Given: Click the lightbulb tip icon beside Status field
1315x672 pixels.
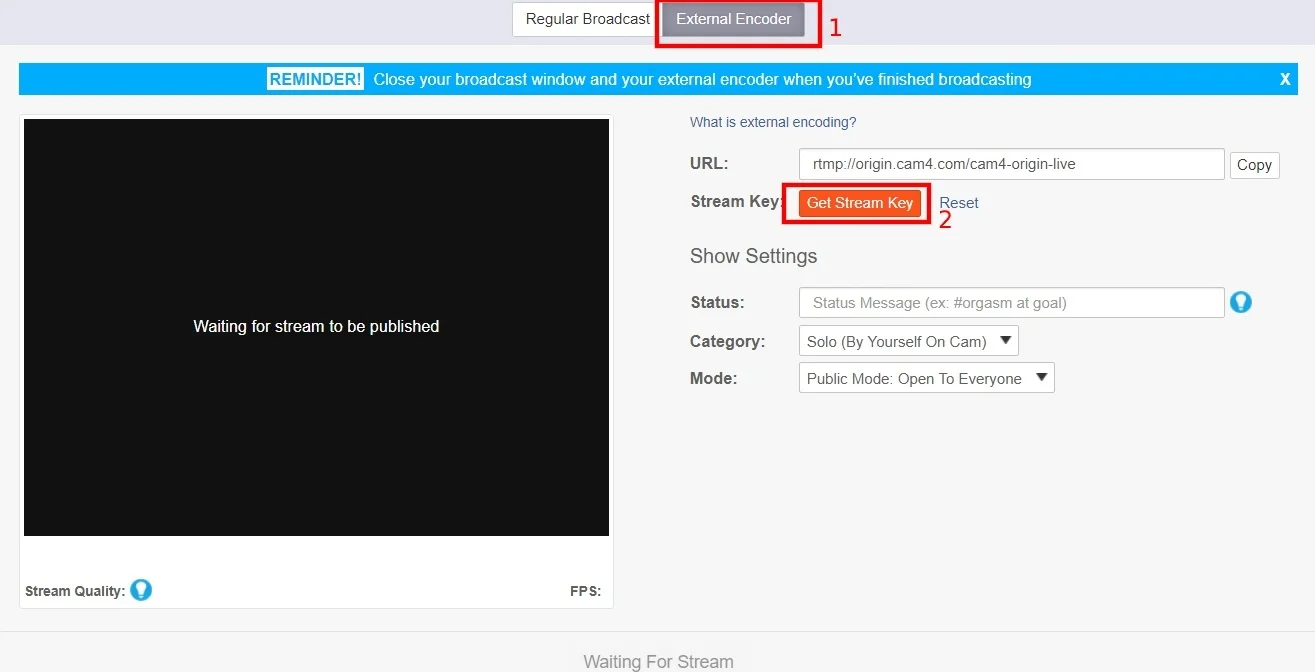Looking at the screenshot, I should point(1240,302).
